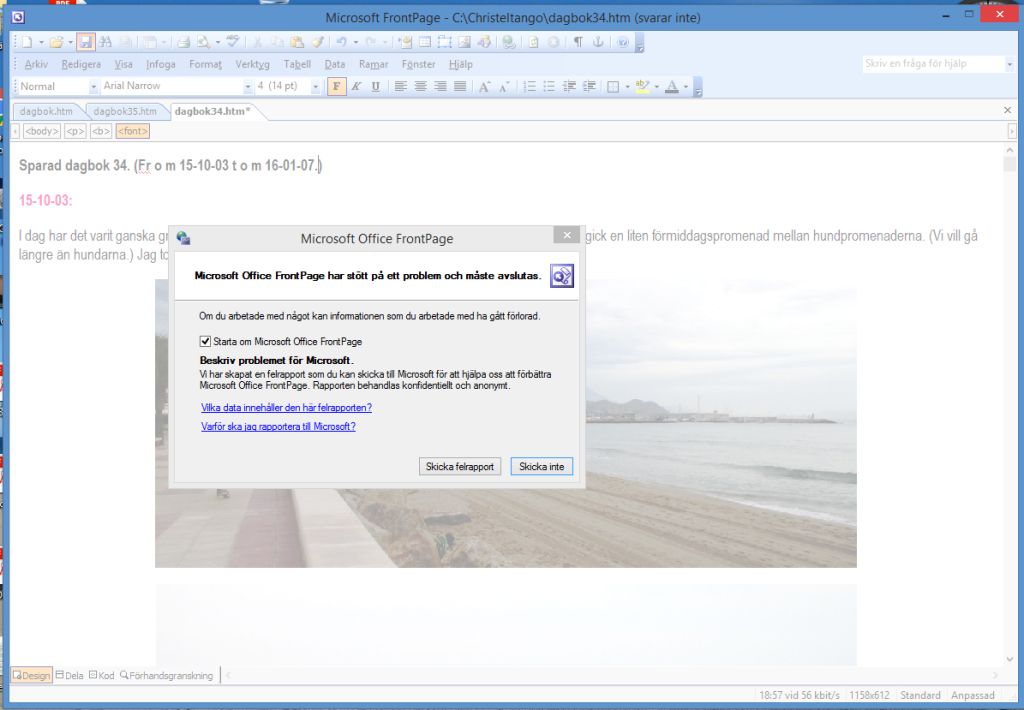This screenshot has height=710, width=1024.
Task: Click the Refresh page icon
Action: point(534,42)
